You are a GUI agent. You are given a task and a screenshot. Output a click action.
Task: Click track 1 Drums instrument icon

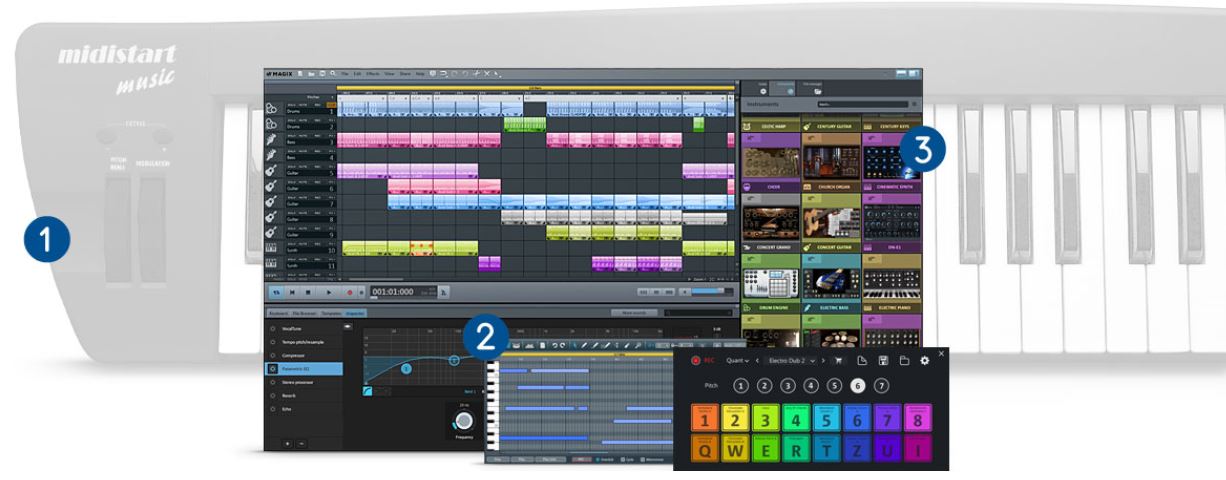[271, 110]
